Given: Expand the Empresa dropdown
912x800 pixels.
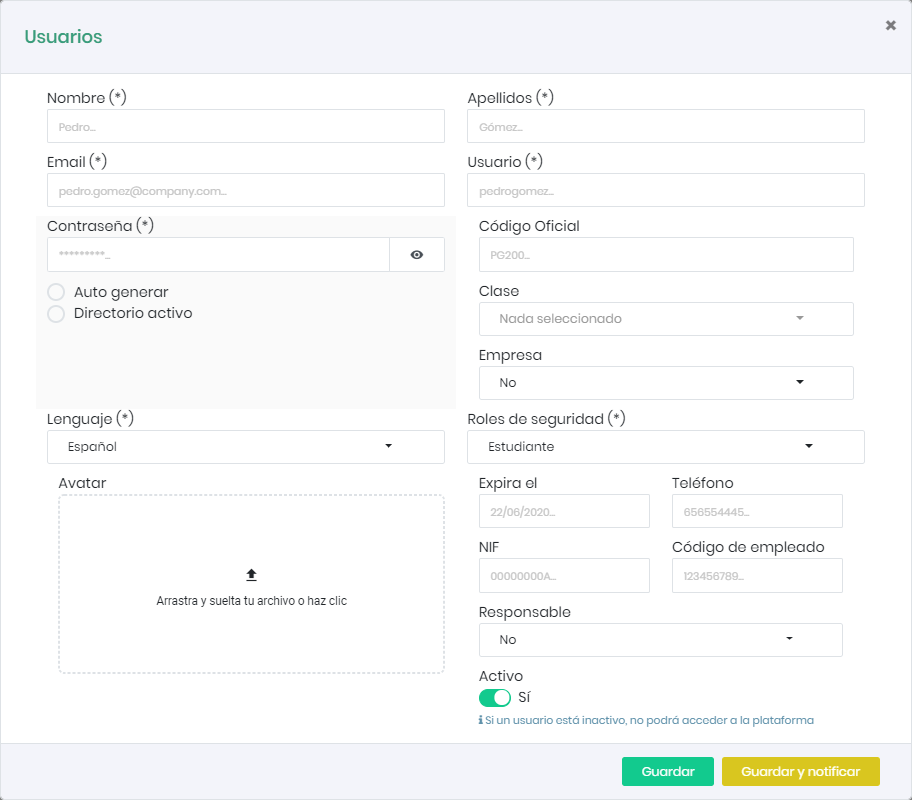Looking at the screenshot, I should click(x=665, y=383).
